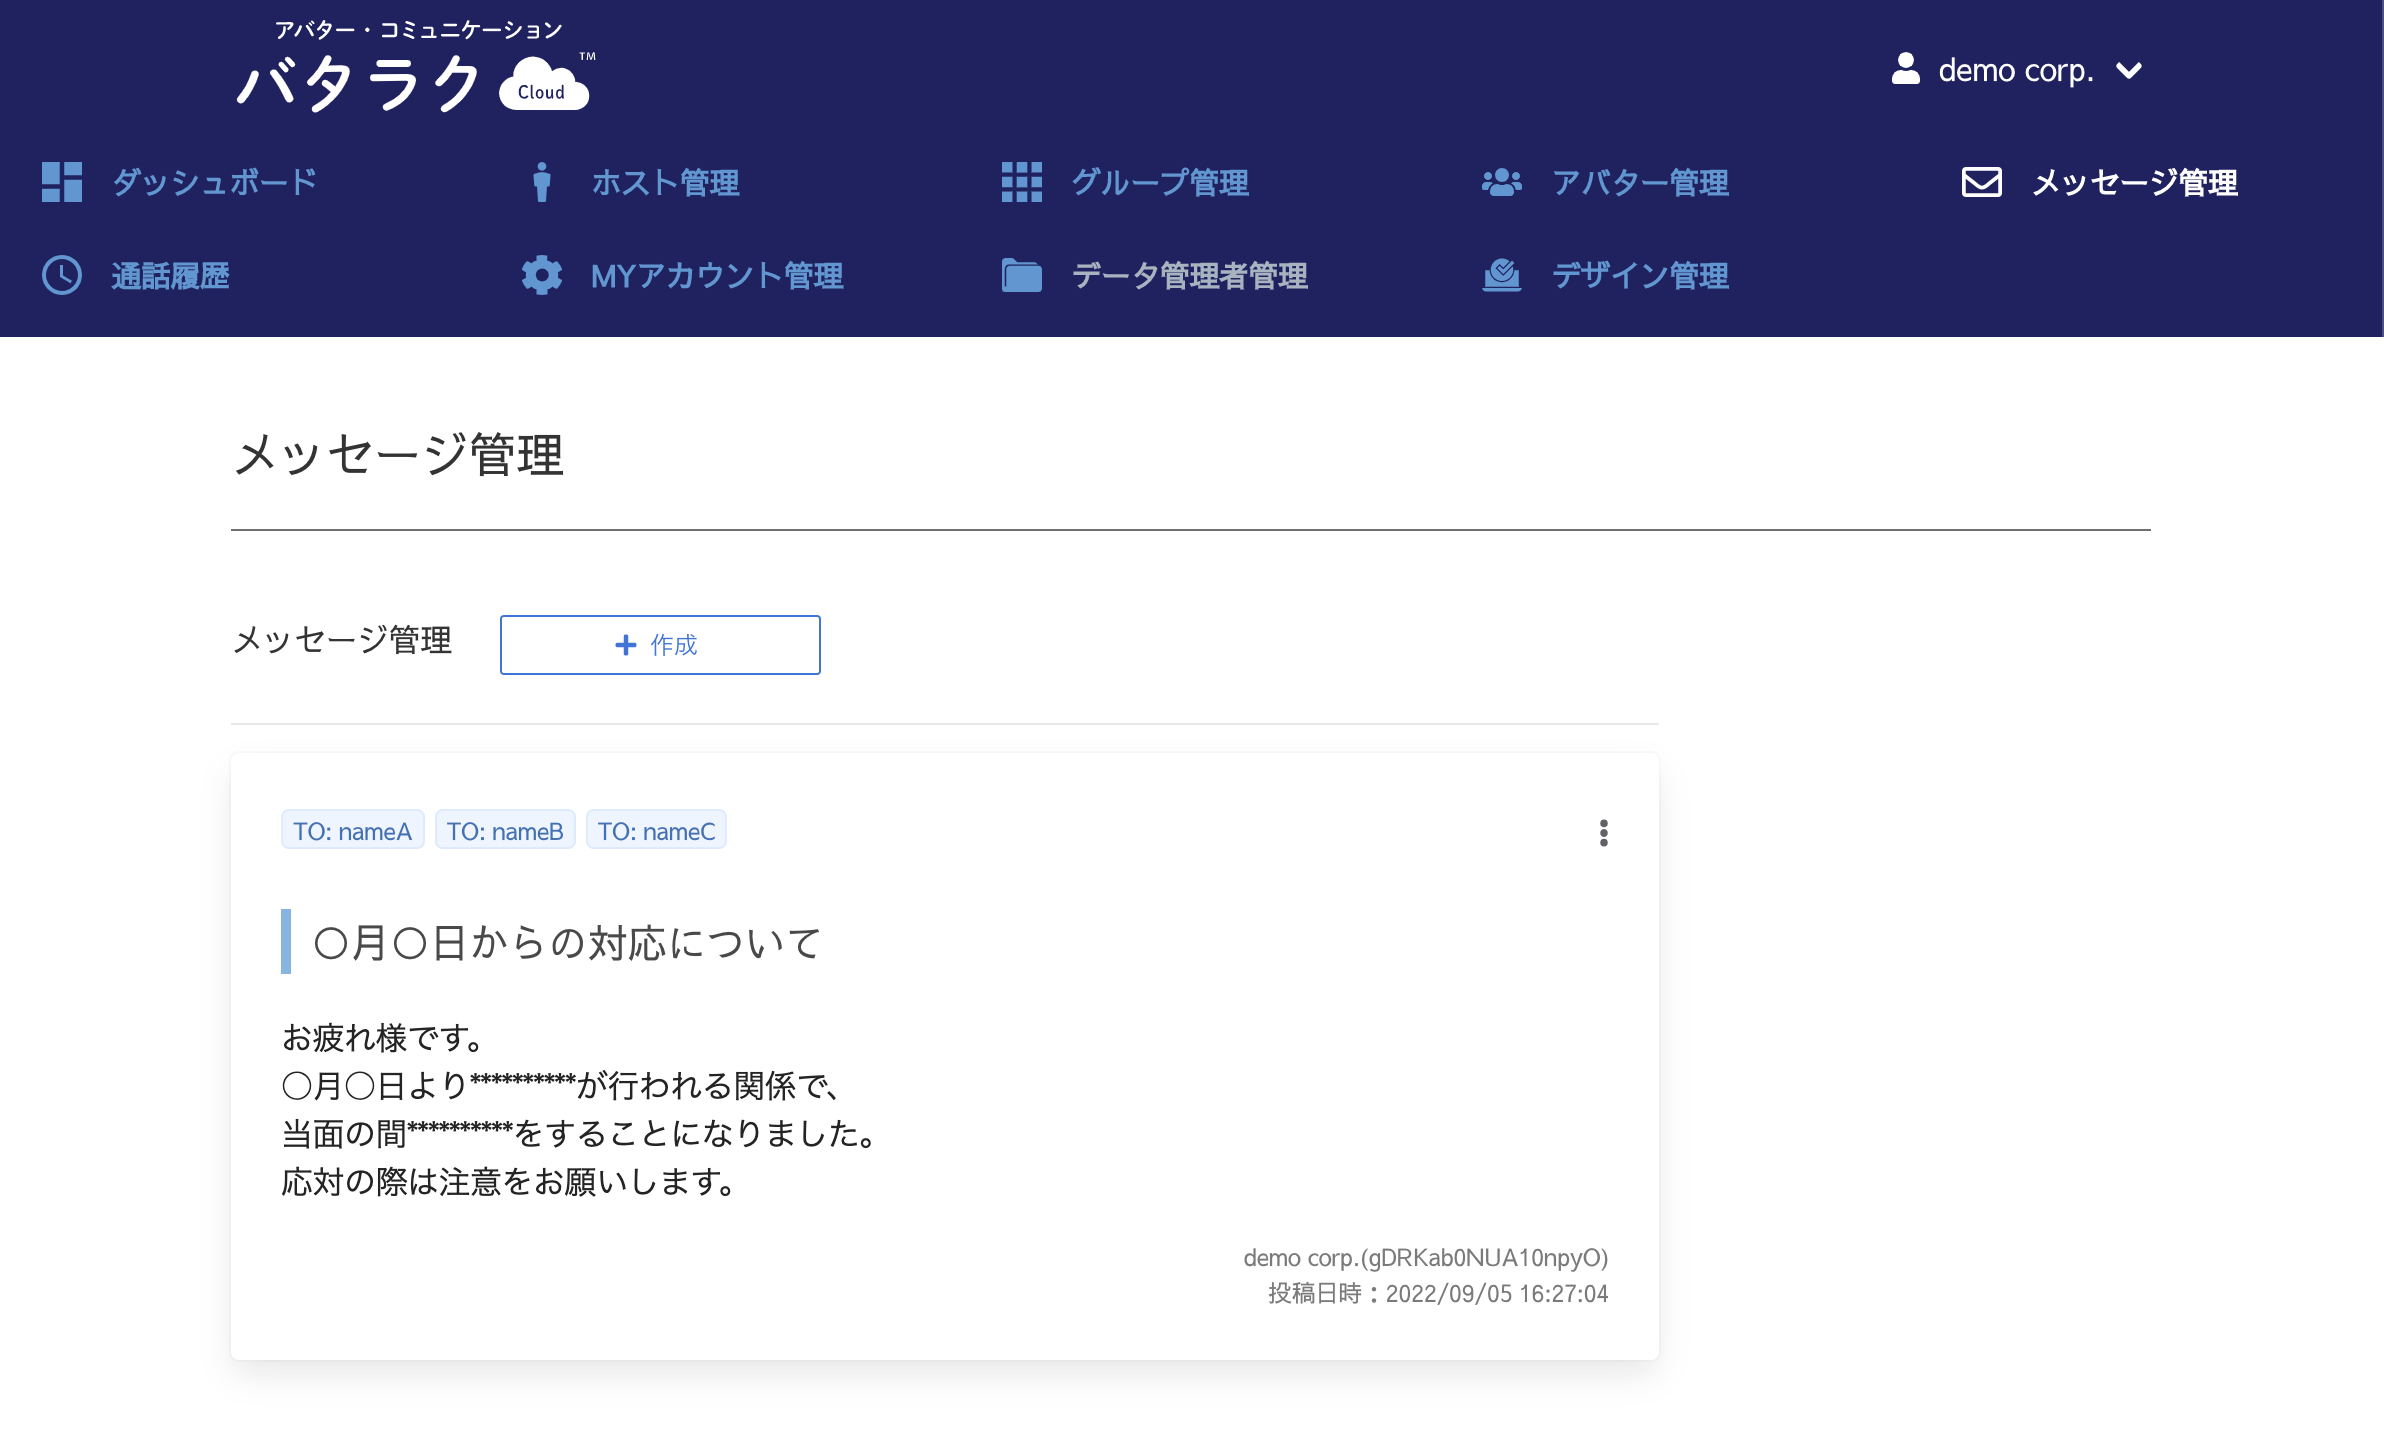2384x1452 pixels.
Task: Click the MY account gear icon
Action: click(x=541, y=275)
